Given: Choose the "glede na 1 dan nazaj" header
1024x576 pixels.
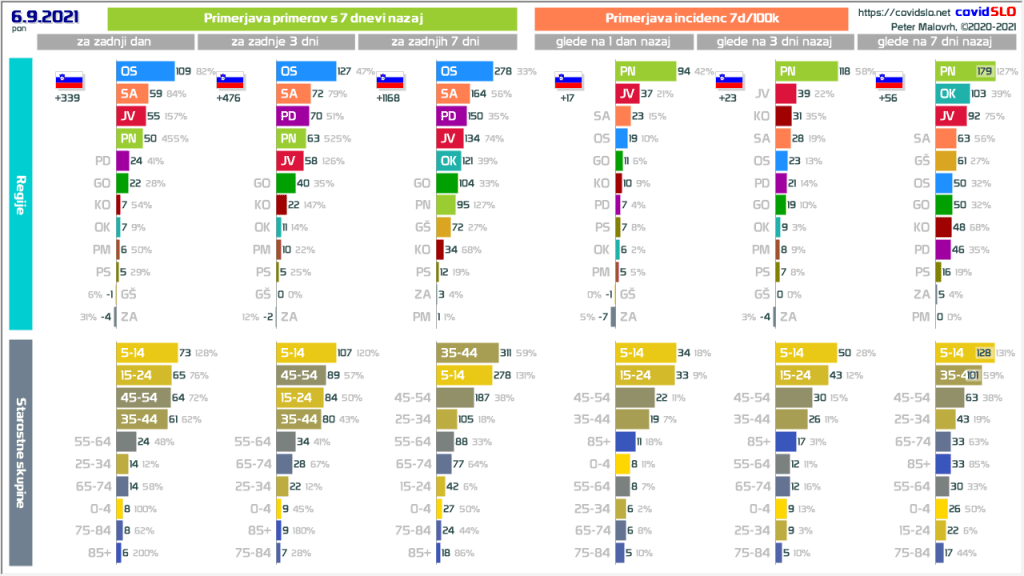Looking at the screenshot, I should (615, 41).
